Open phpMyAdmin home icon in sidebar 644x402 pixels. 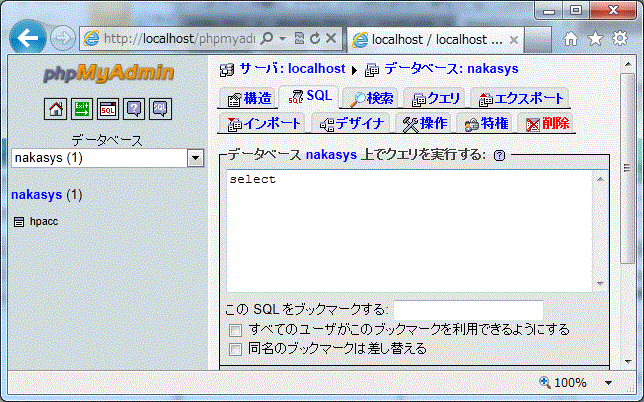pyautogui.click(x=55, y=109)
